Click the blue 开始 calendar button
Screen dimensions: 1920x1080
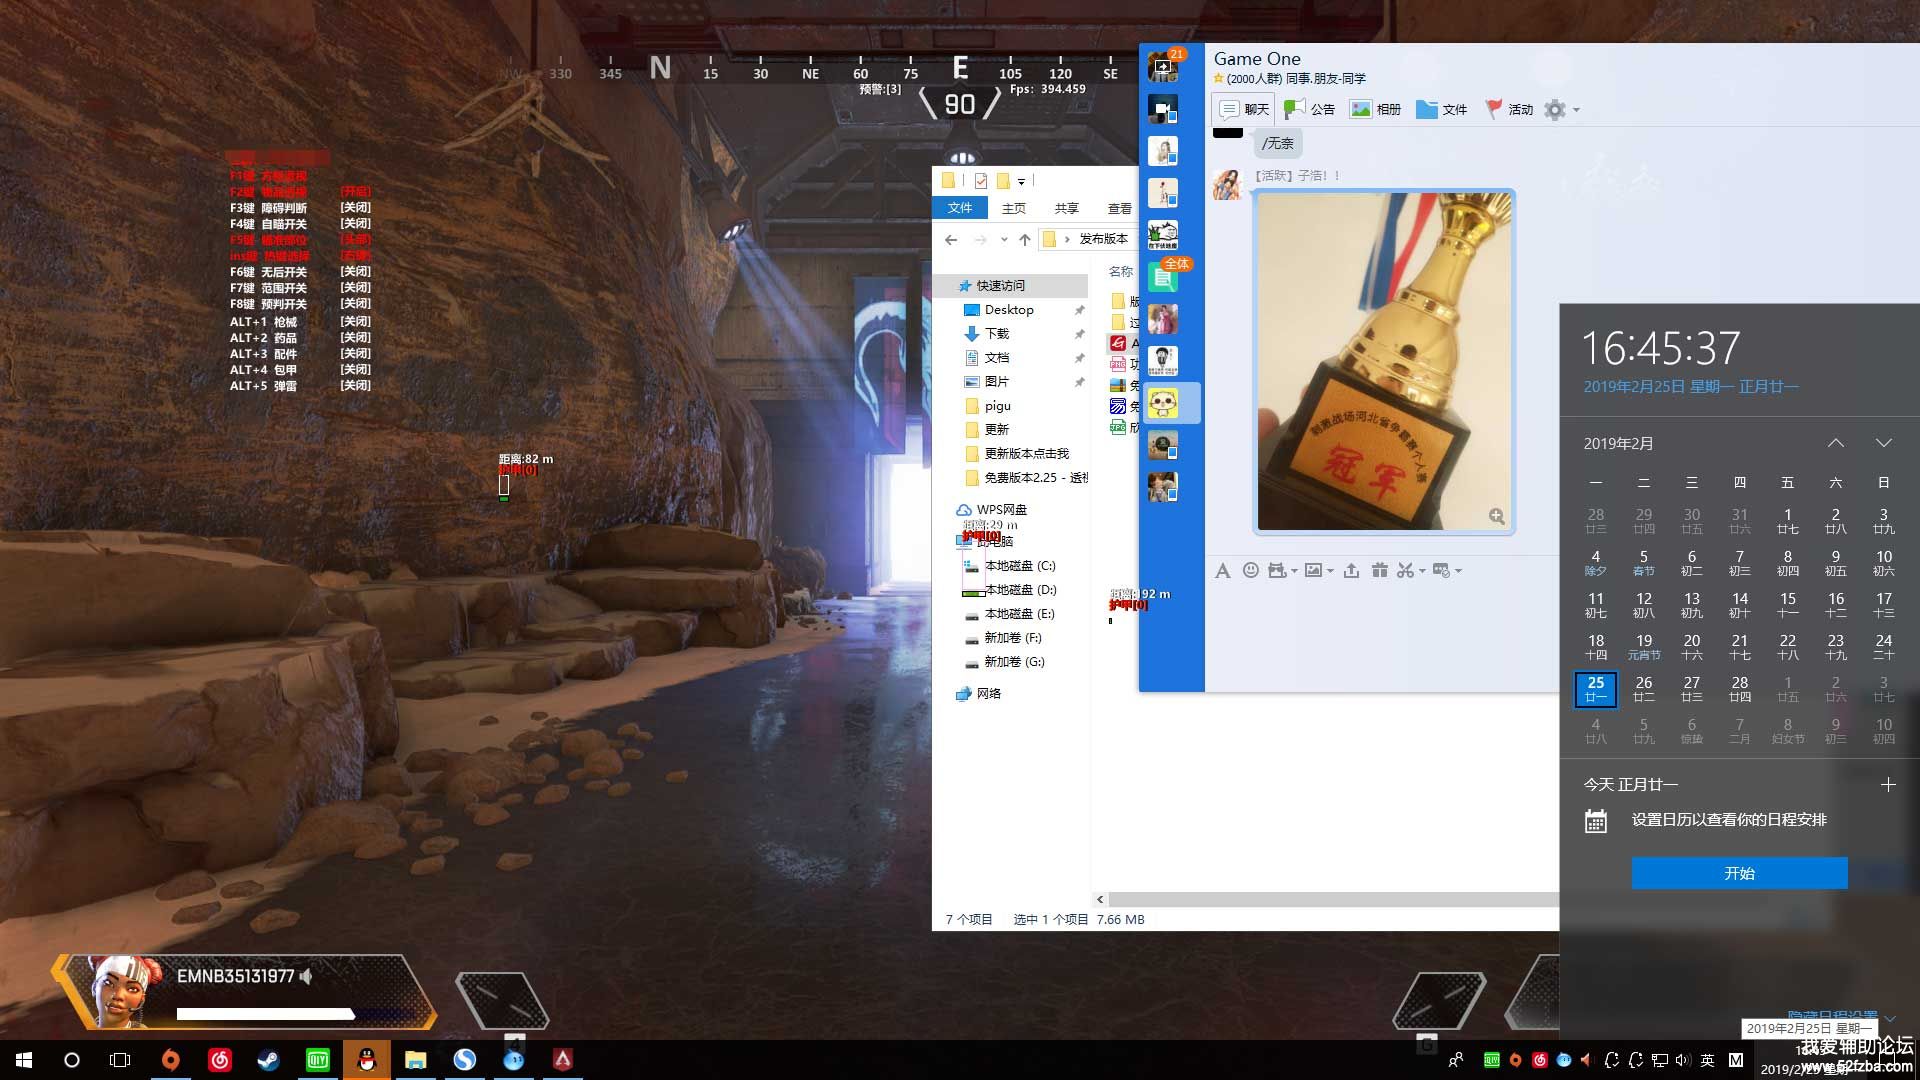1739,873
